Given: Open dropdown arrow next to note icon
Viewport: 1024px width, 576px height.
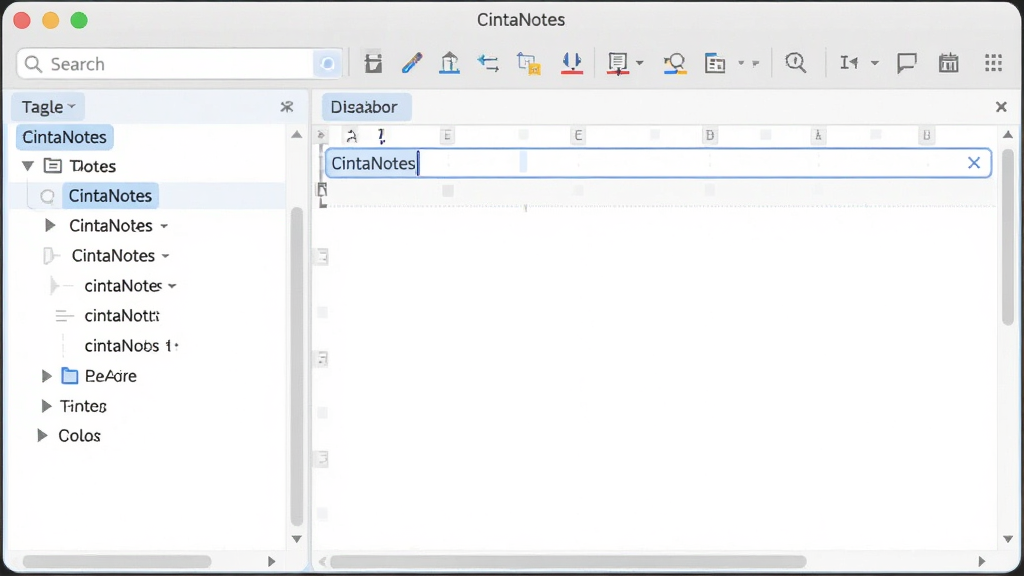Looking at the screenshot, I should point(639,63).
